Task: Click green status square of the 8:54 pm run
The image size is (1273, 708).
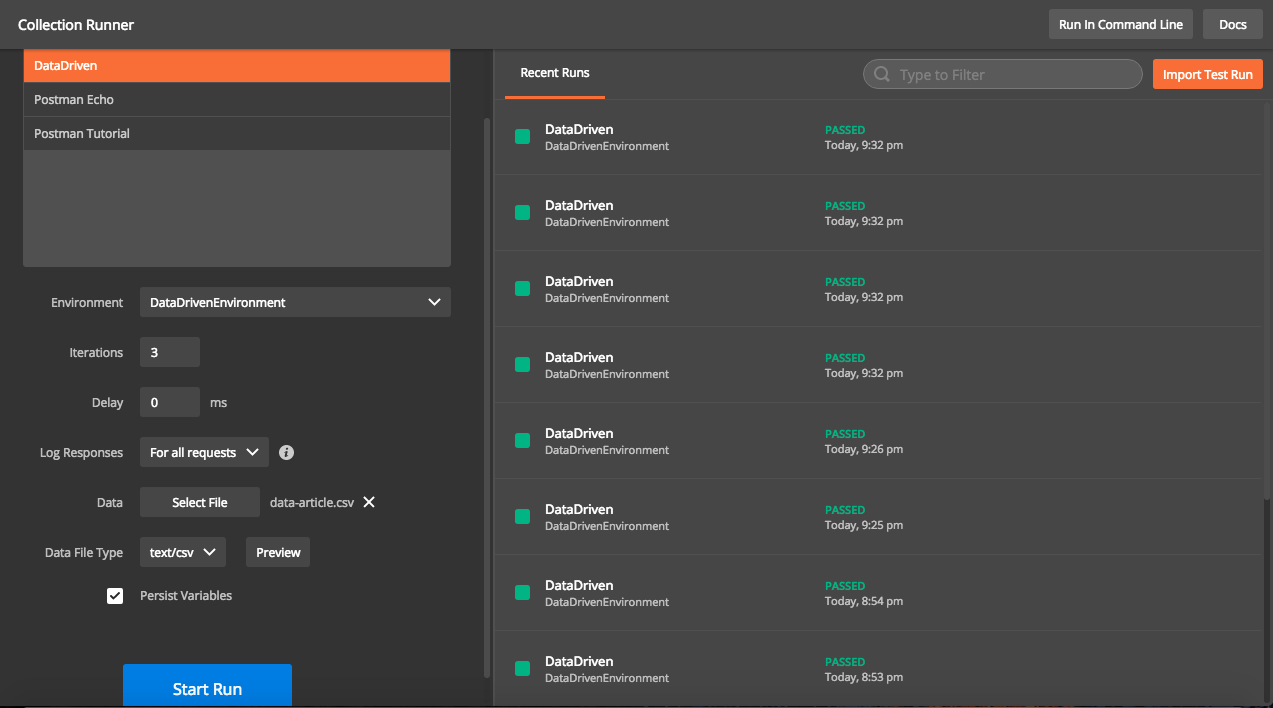Action: pyautogui.click(x=522, y=593)
